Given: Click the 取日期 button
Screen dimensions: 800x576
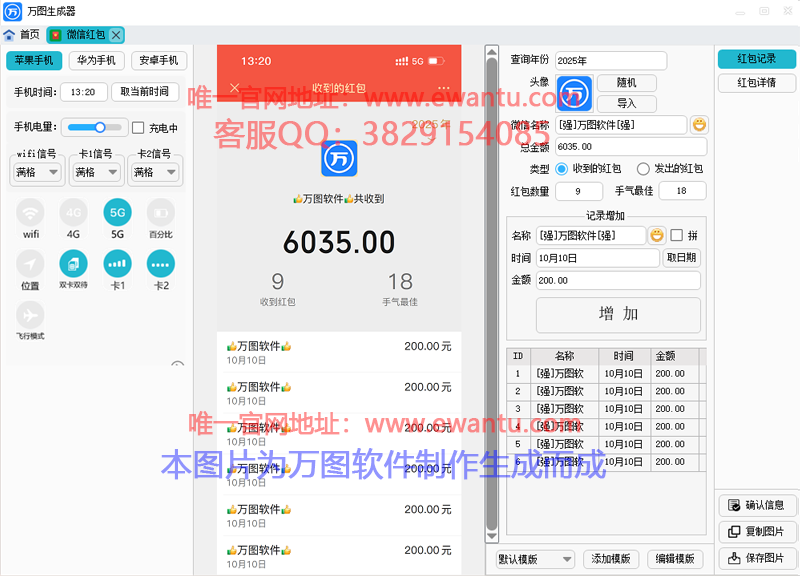Looking at the screenshot, I should pyautogui.click(x=681, y=258).
